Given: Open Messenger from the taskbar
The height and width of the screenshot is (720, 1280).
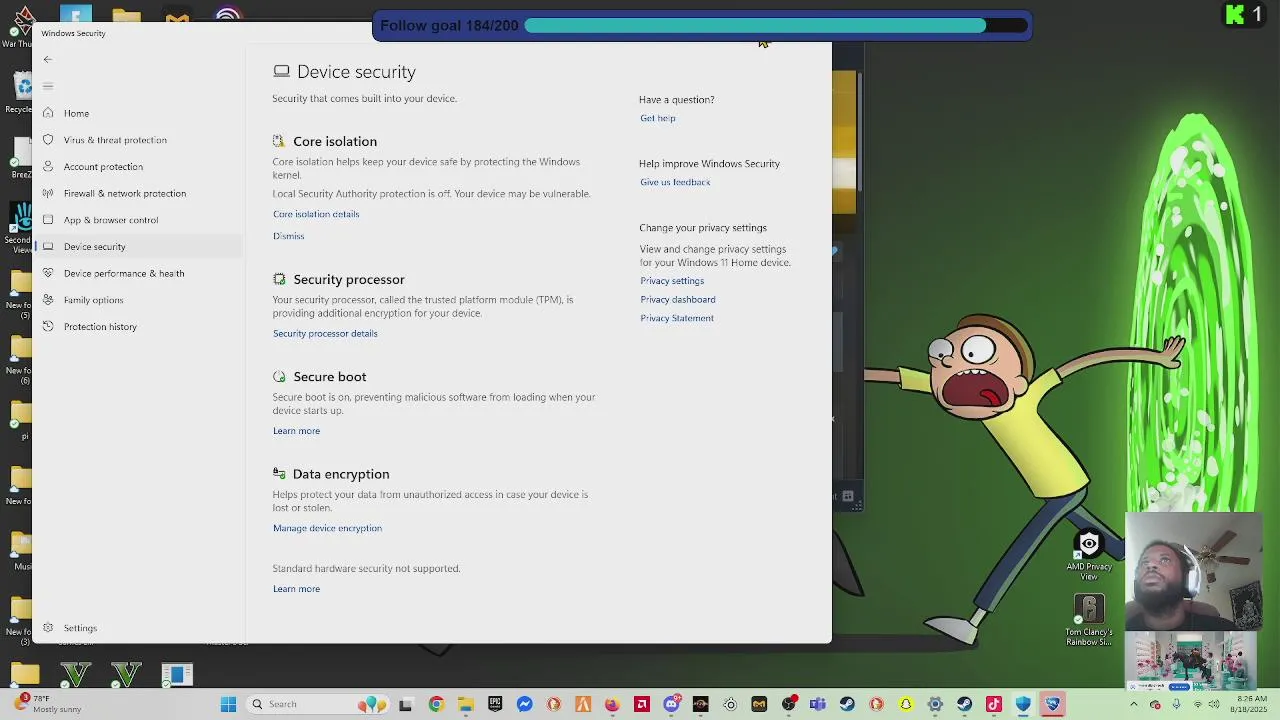Looking at the screenshot, I should pos(524,704).
